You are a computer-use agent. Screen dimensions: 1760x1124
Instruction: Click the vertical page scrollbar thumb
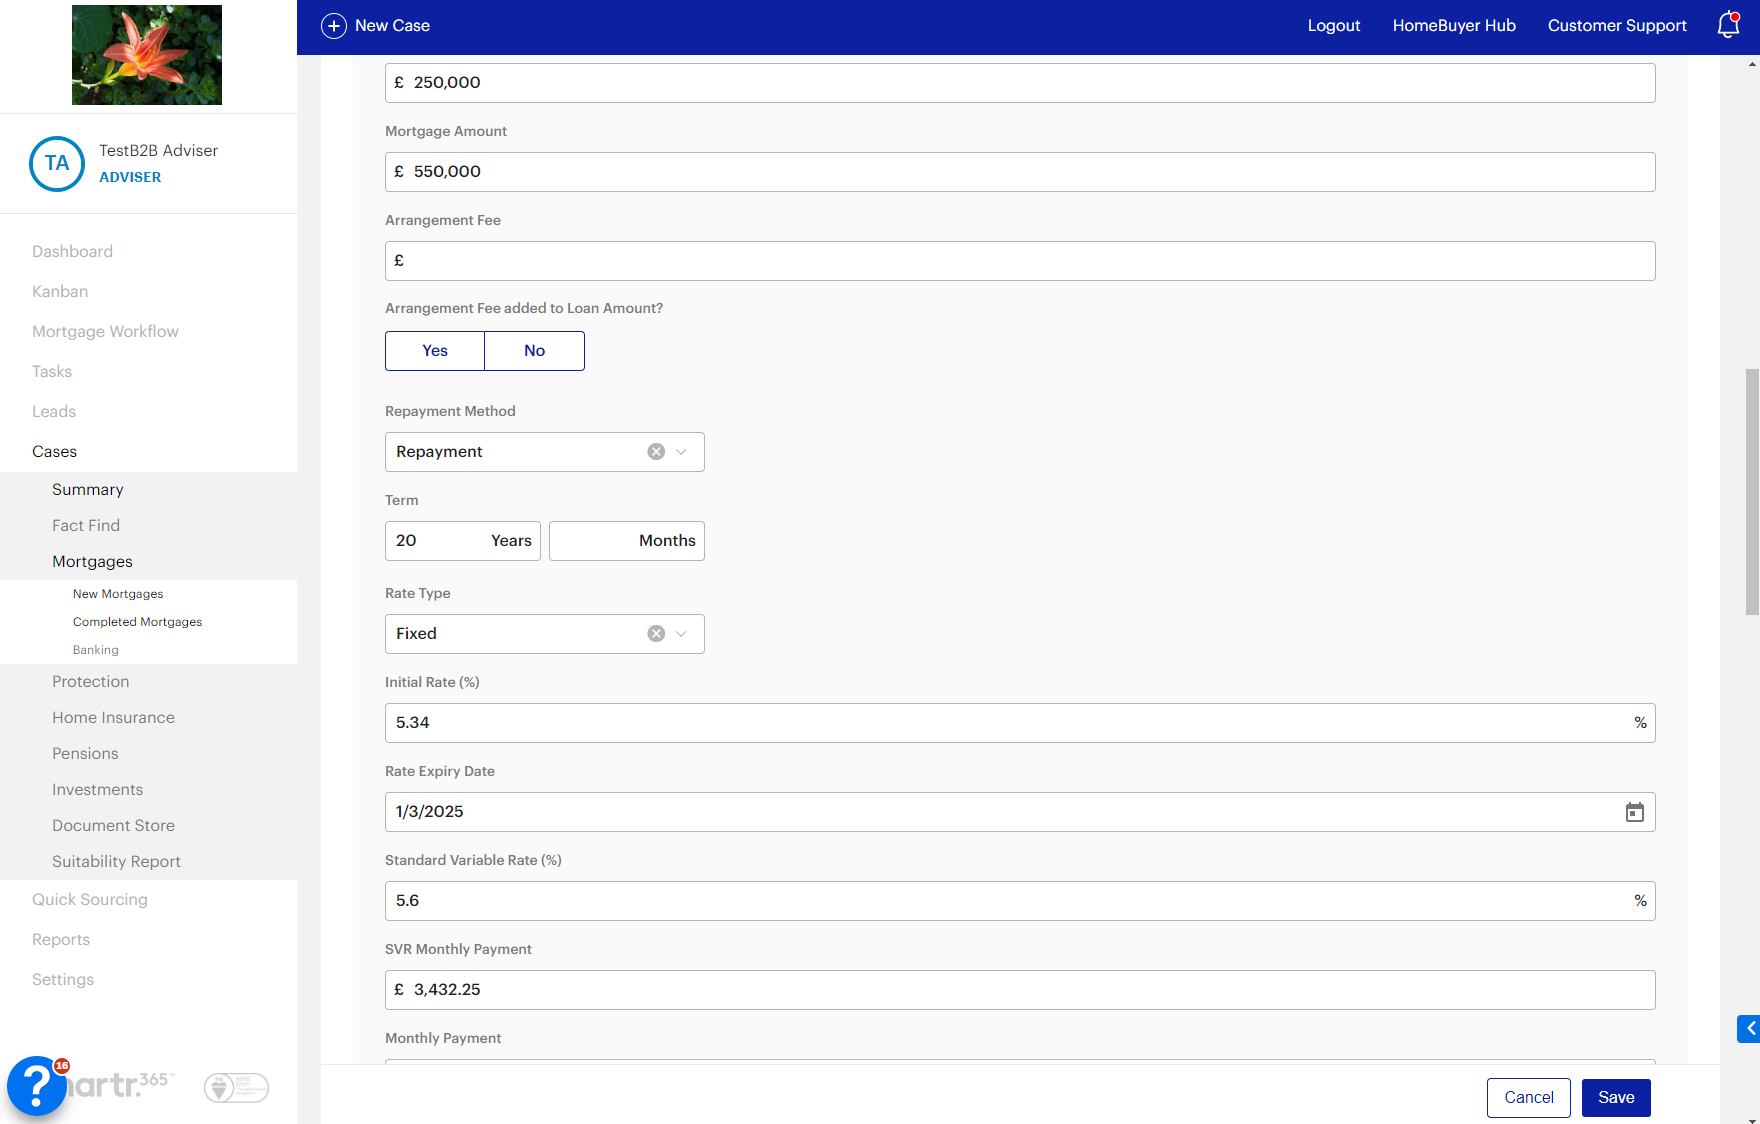1752,492
